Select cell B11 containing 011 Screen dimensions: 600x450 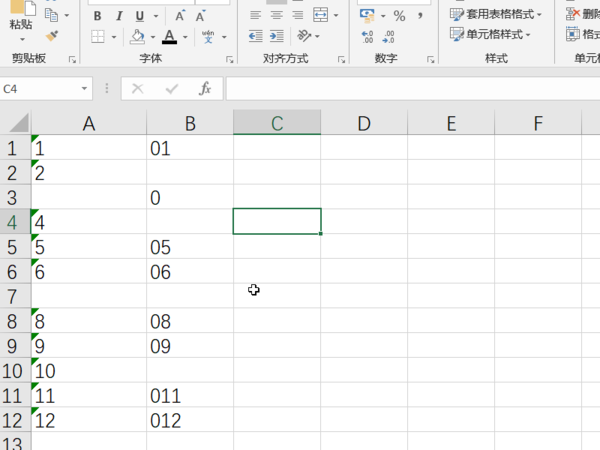[x=190, y=396]
